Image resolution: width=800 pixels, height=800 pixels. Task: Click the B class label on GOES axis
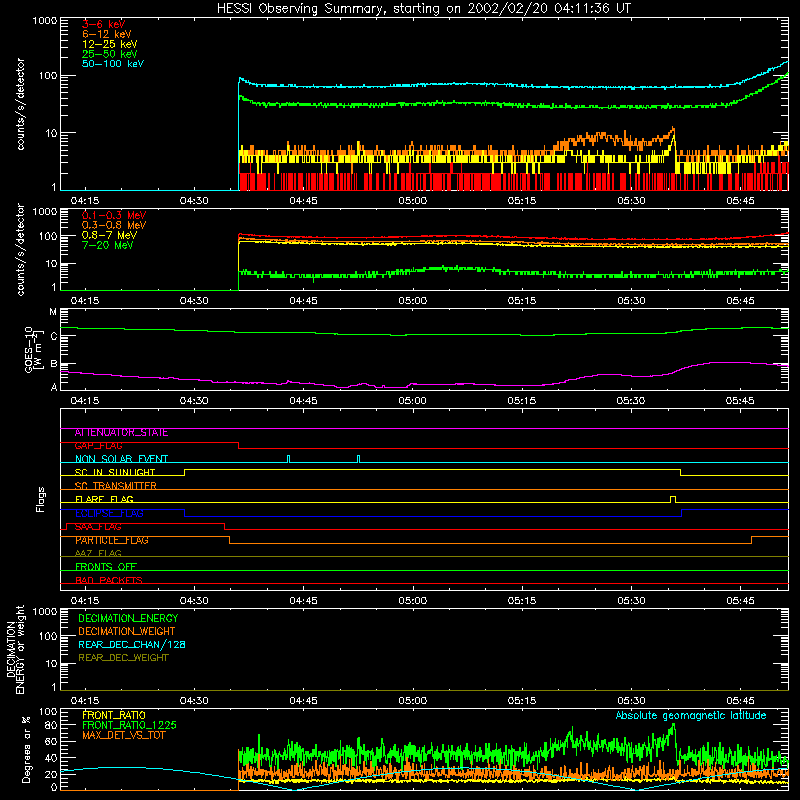point(54,364)
